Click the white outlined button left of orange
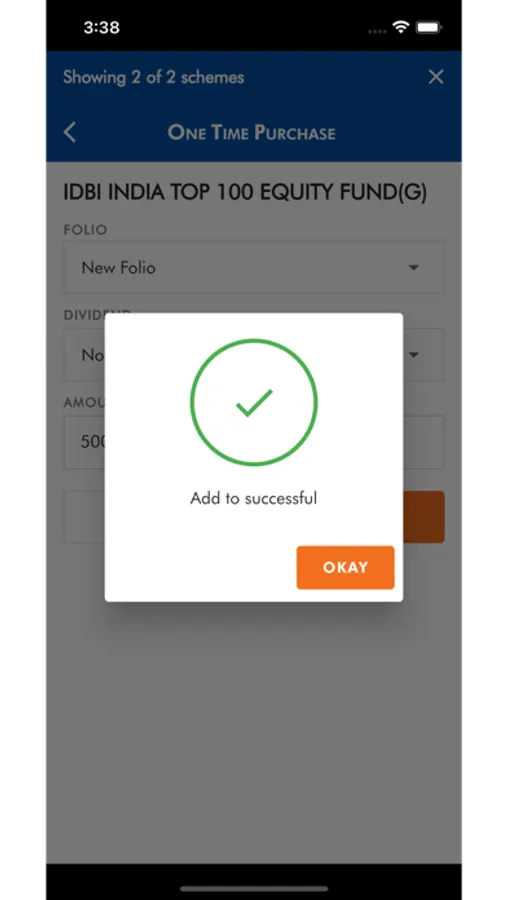Viewport: 507px width, 900px height. pyautogui.click(x=84, y=517)
